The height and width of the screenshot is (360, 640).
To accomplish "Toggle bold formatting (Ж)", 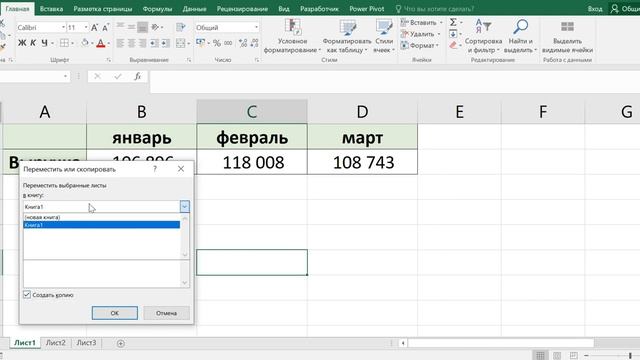I will tap(22, 43).
